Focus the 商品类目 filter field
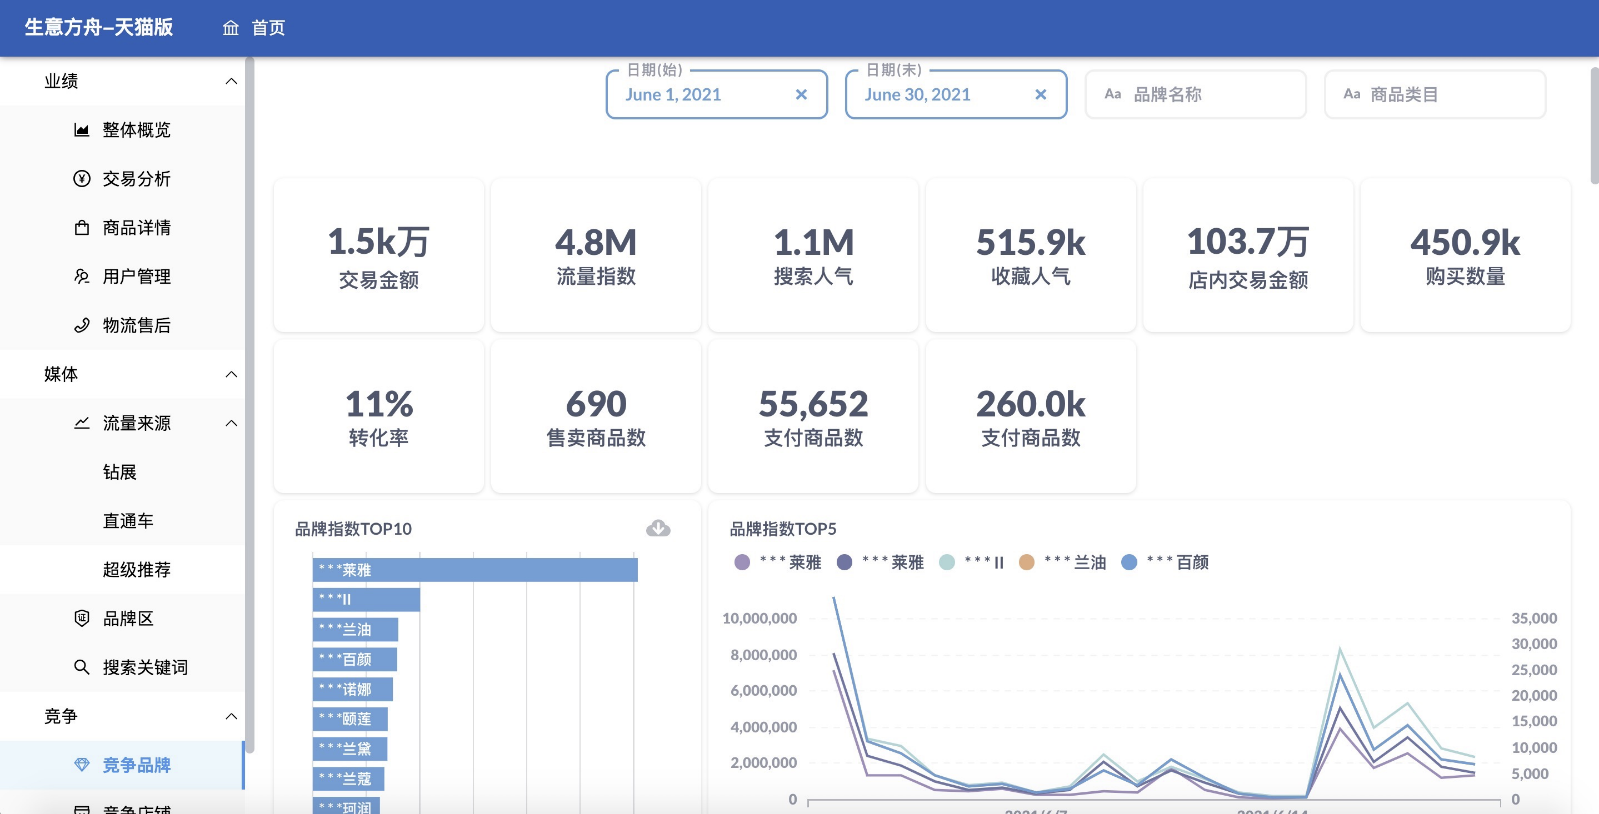The height and width of the screenshot is (814, 1599). [1435, 94]
